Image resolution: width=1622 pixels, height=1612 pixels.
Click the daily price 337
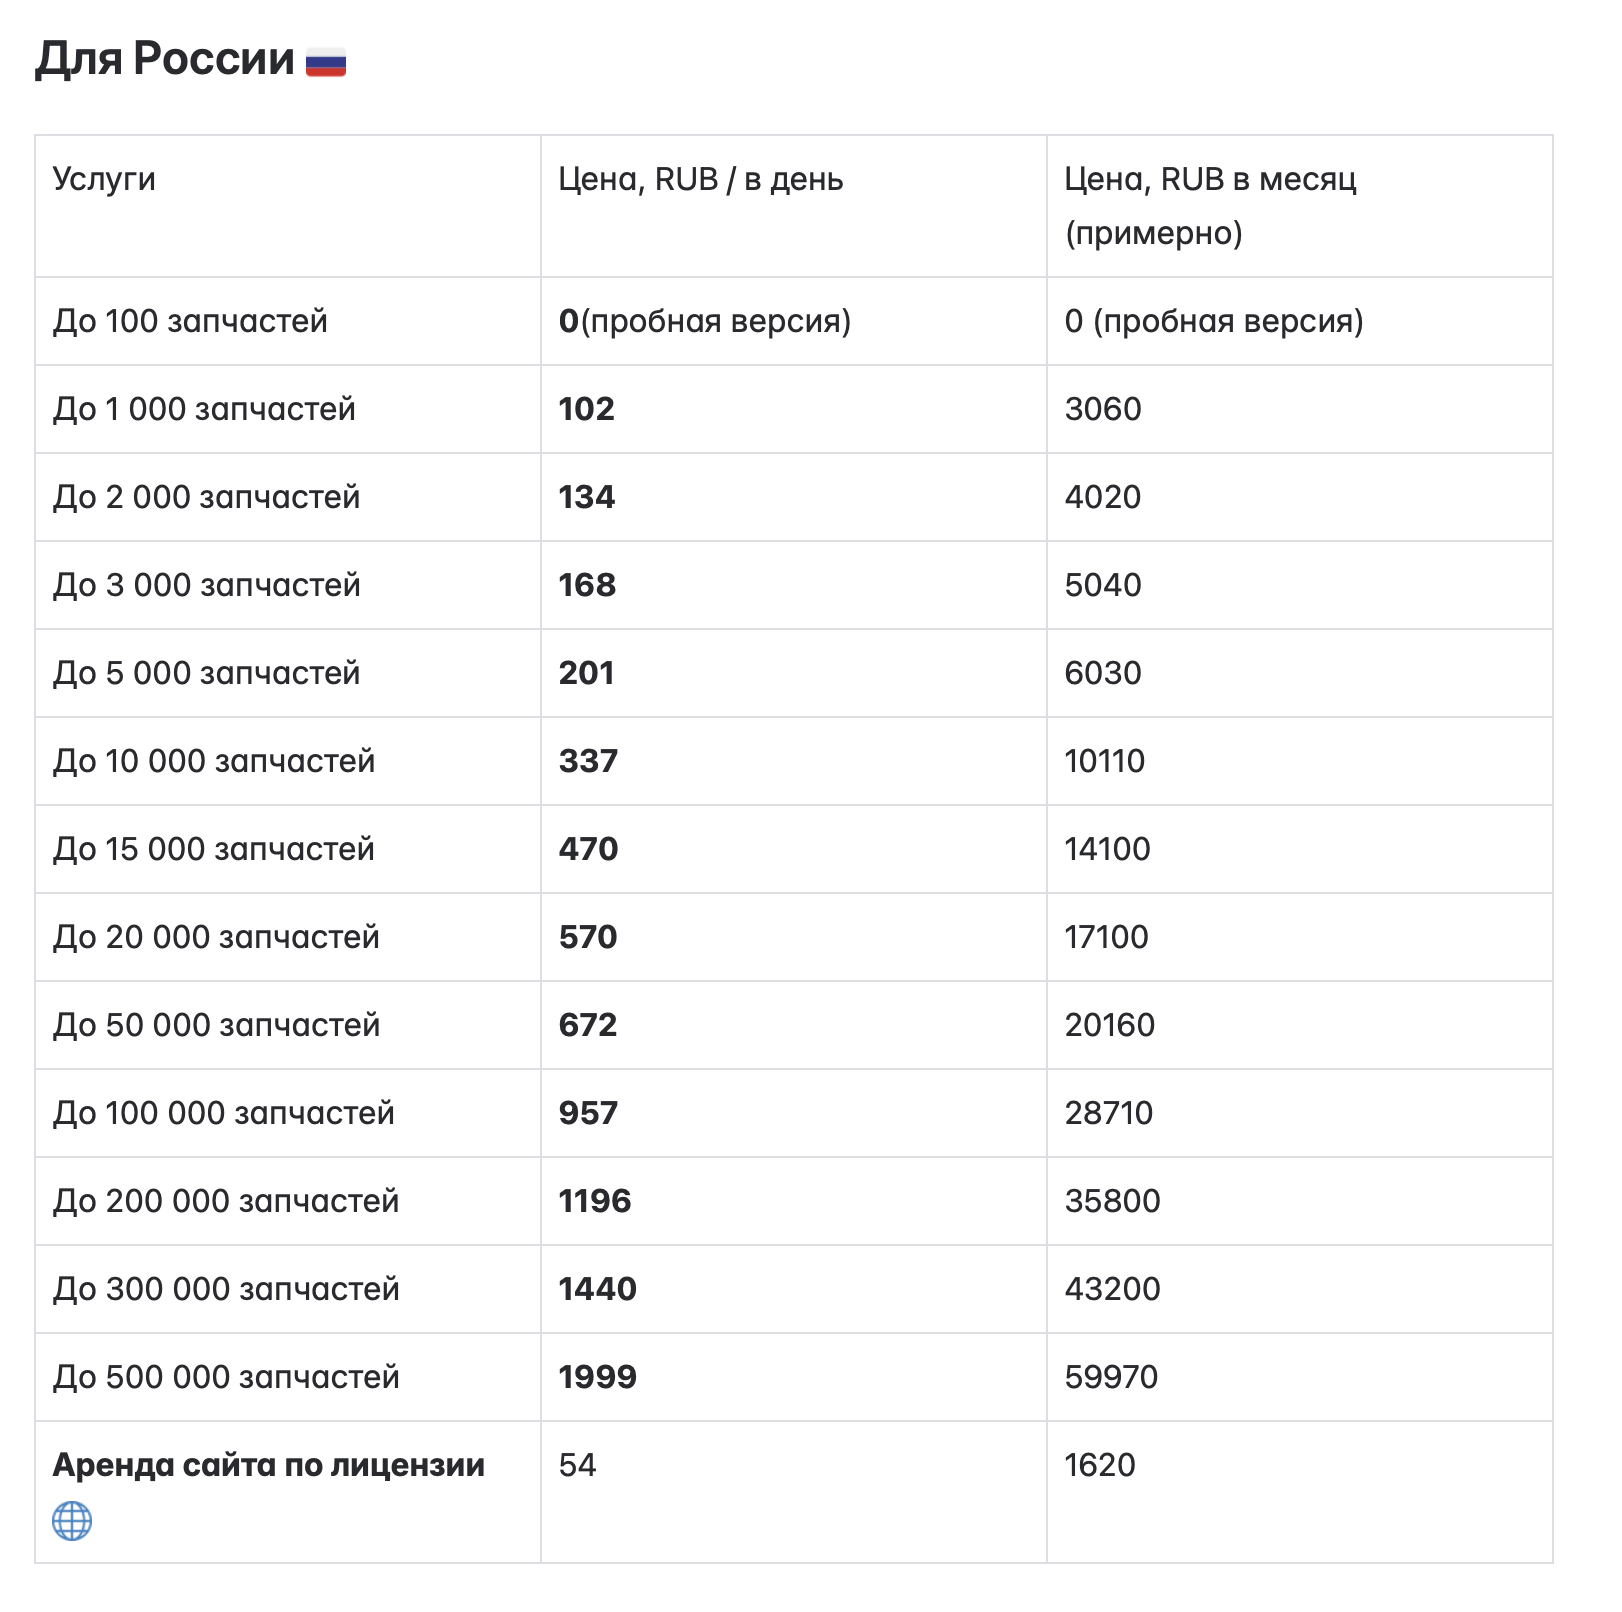(x=588, y=761)
